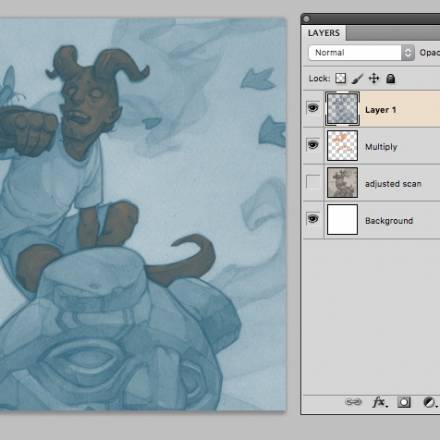This screenshot has height=440, width=440.
Task: Create new adjustment layer half-circle icon
Action: (429, 402)
